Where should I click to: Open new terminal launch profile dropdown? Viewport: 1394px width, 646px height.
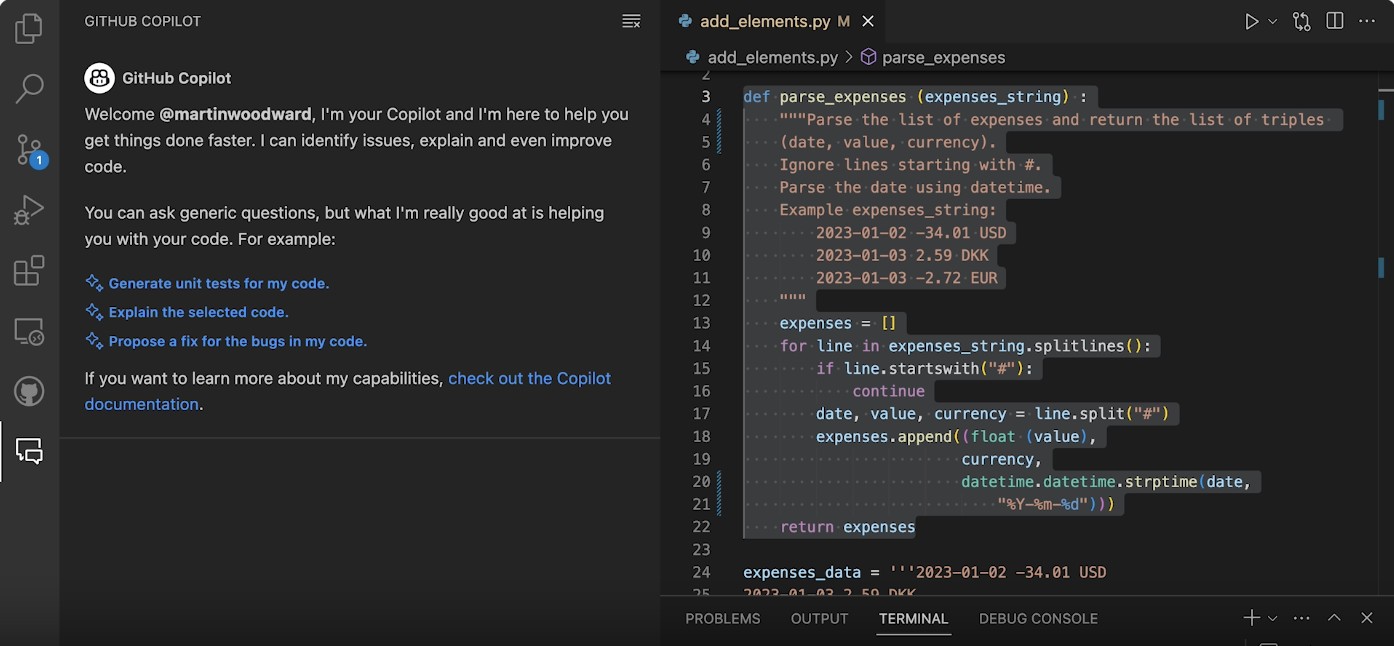tap(1273, 618)
